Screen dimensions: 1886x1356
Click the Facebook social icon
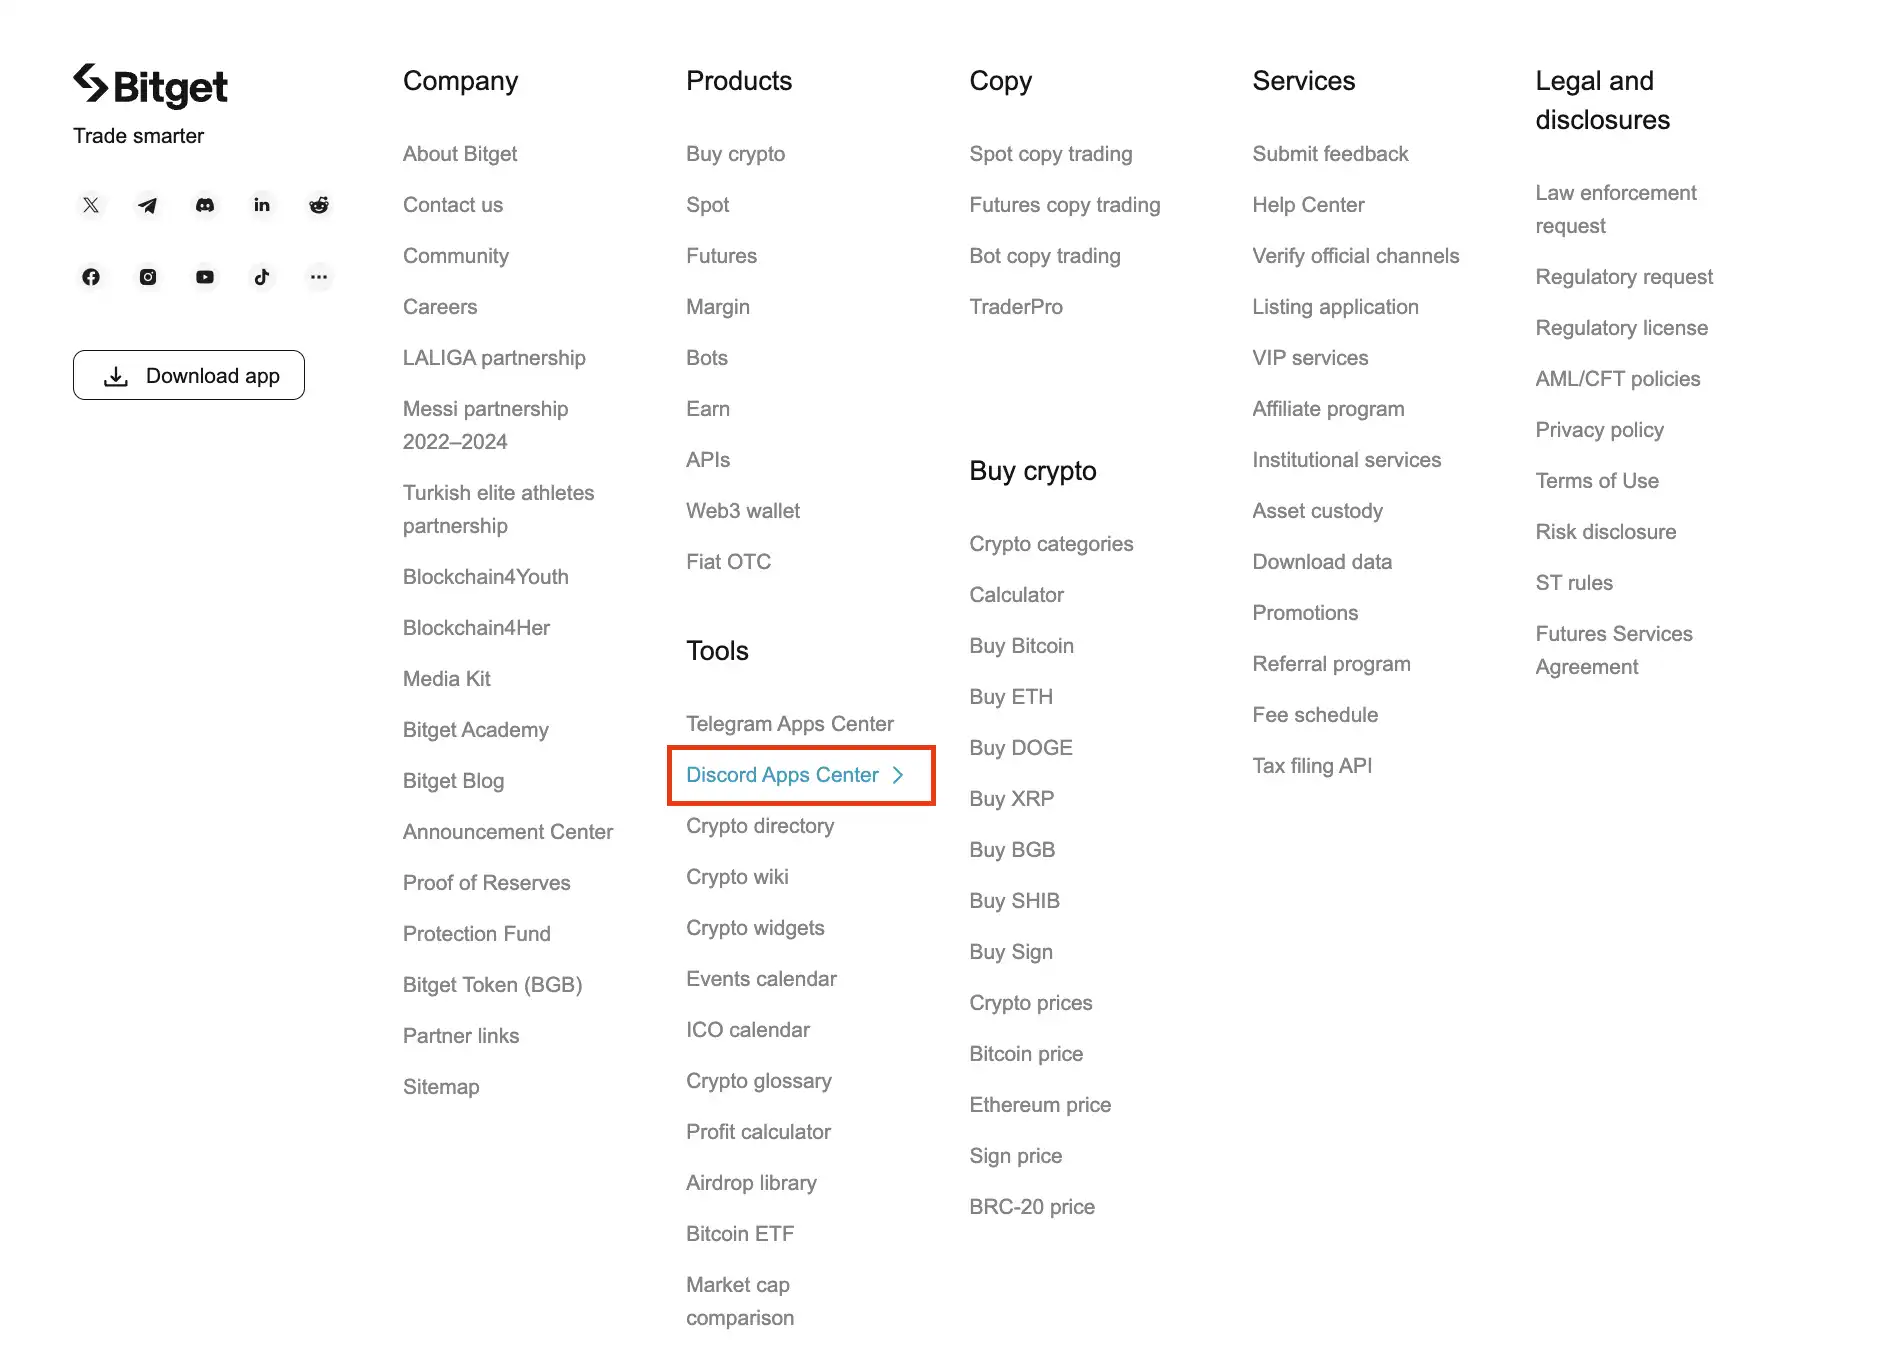(91, 277)
